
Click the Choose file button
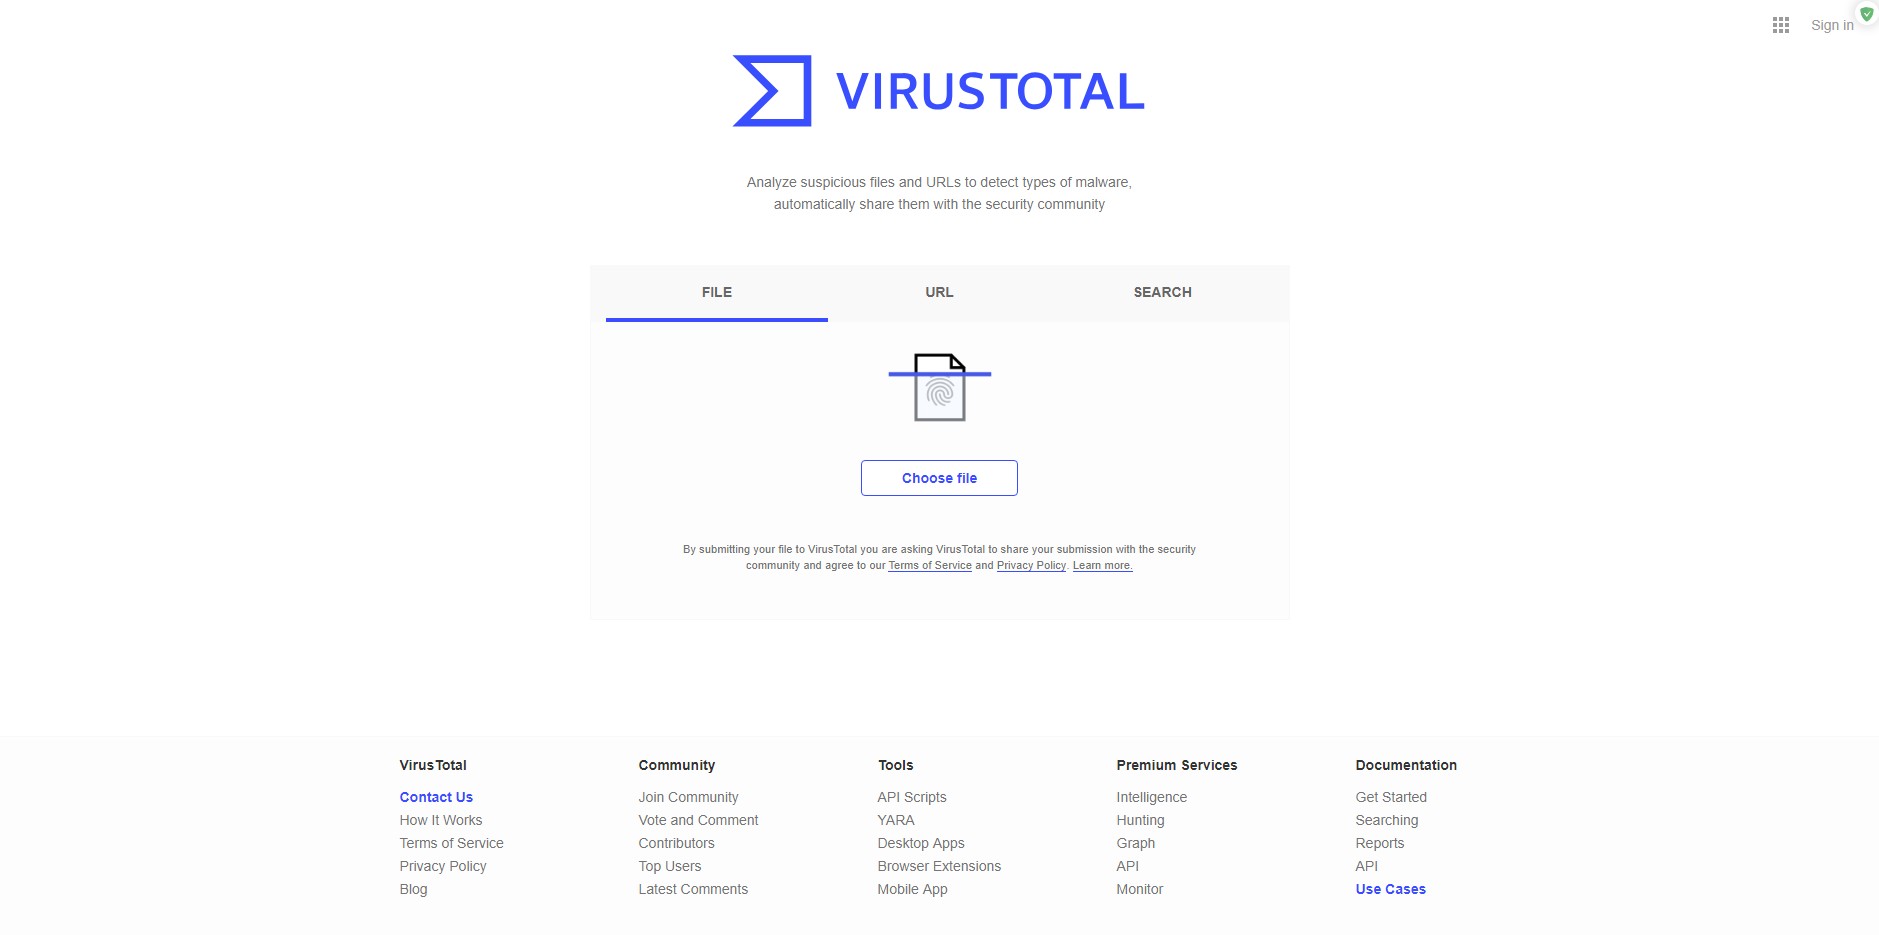click(939, 478)
